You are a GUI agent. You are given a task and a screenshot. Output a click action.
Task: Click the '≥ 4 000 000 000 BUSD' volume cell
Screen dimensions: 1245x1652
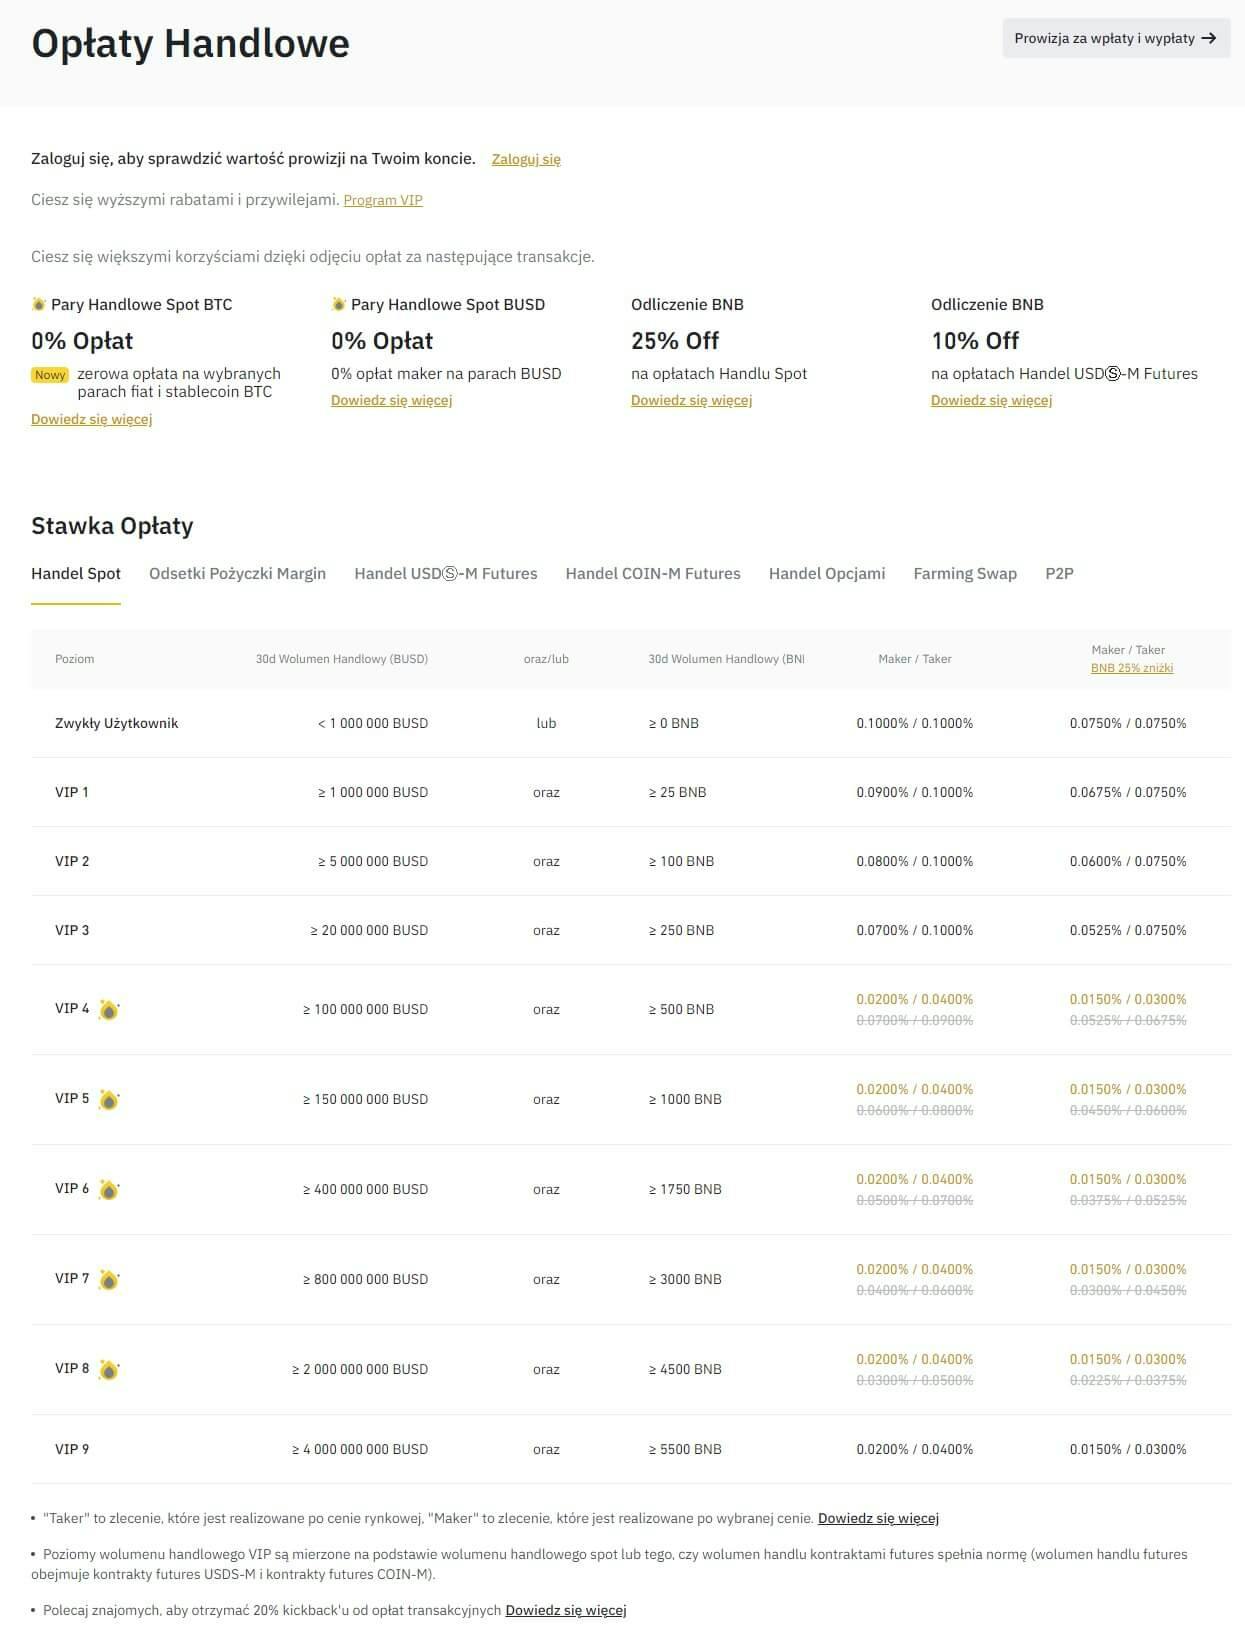pyautogui.click(x=360, y=1449)
